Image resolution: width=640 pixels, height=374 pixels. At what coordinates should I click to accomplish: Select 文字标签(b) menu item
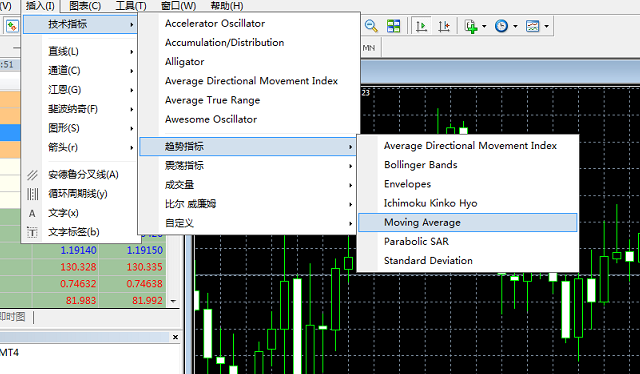pos(80,232)
